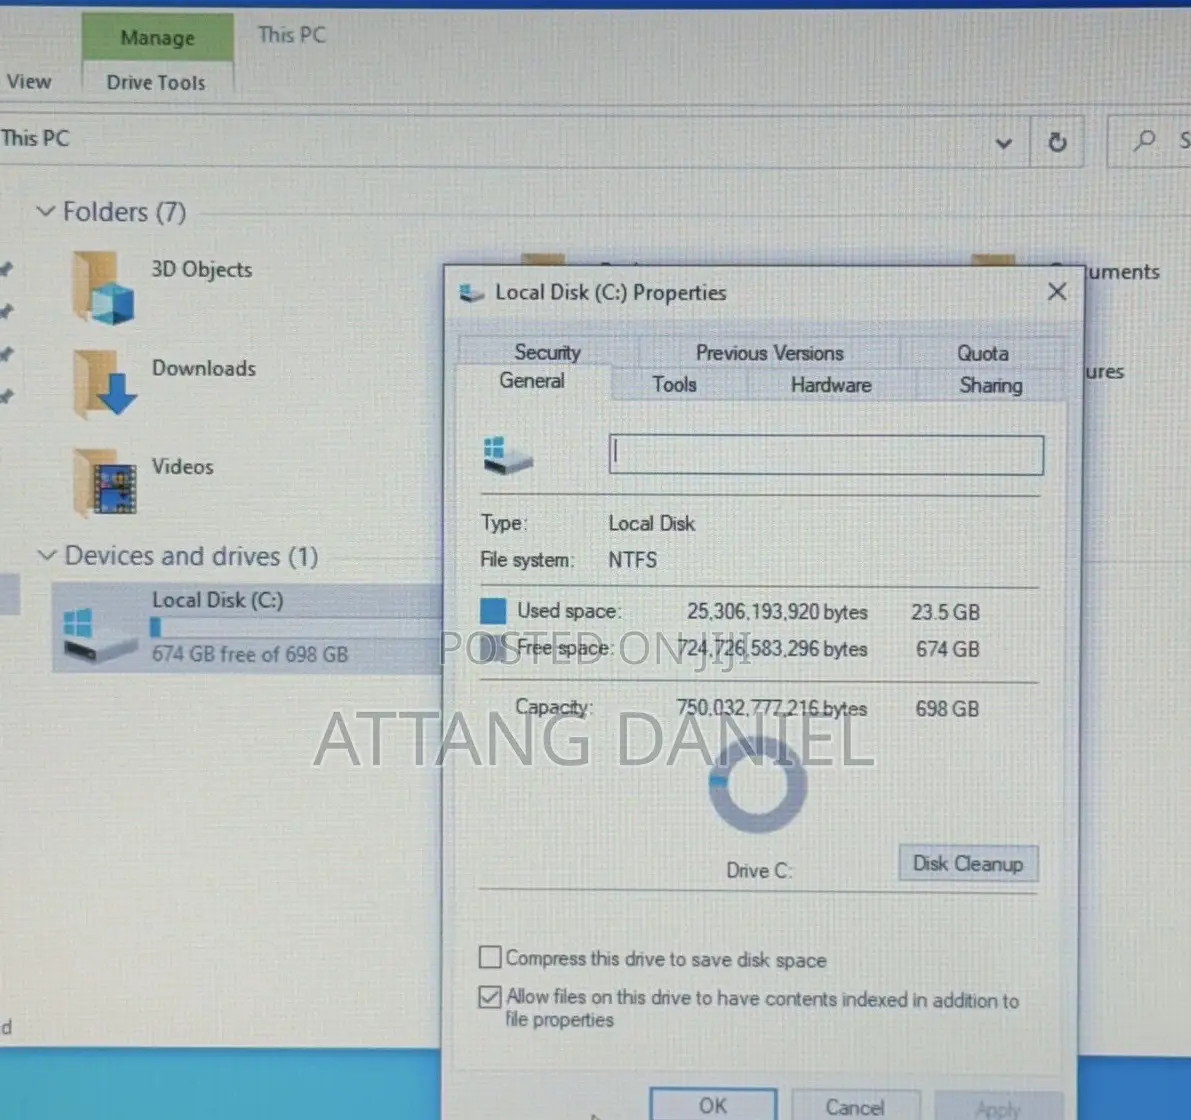
Task: Open the Drive Tools ribbon tab
Action: (x=156, y=82)
